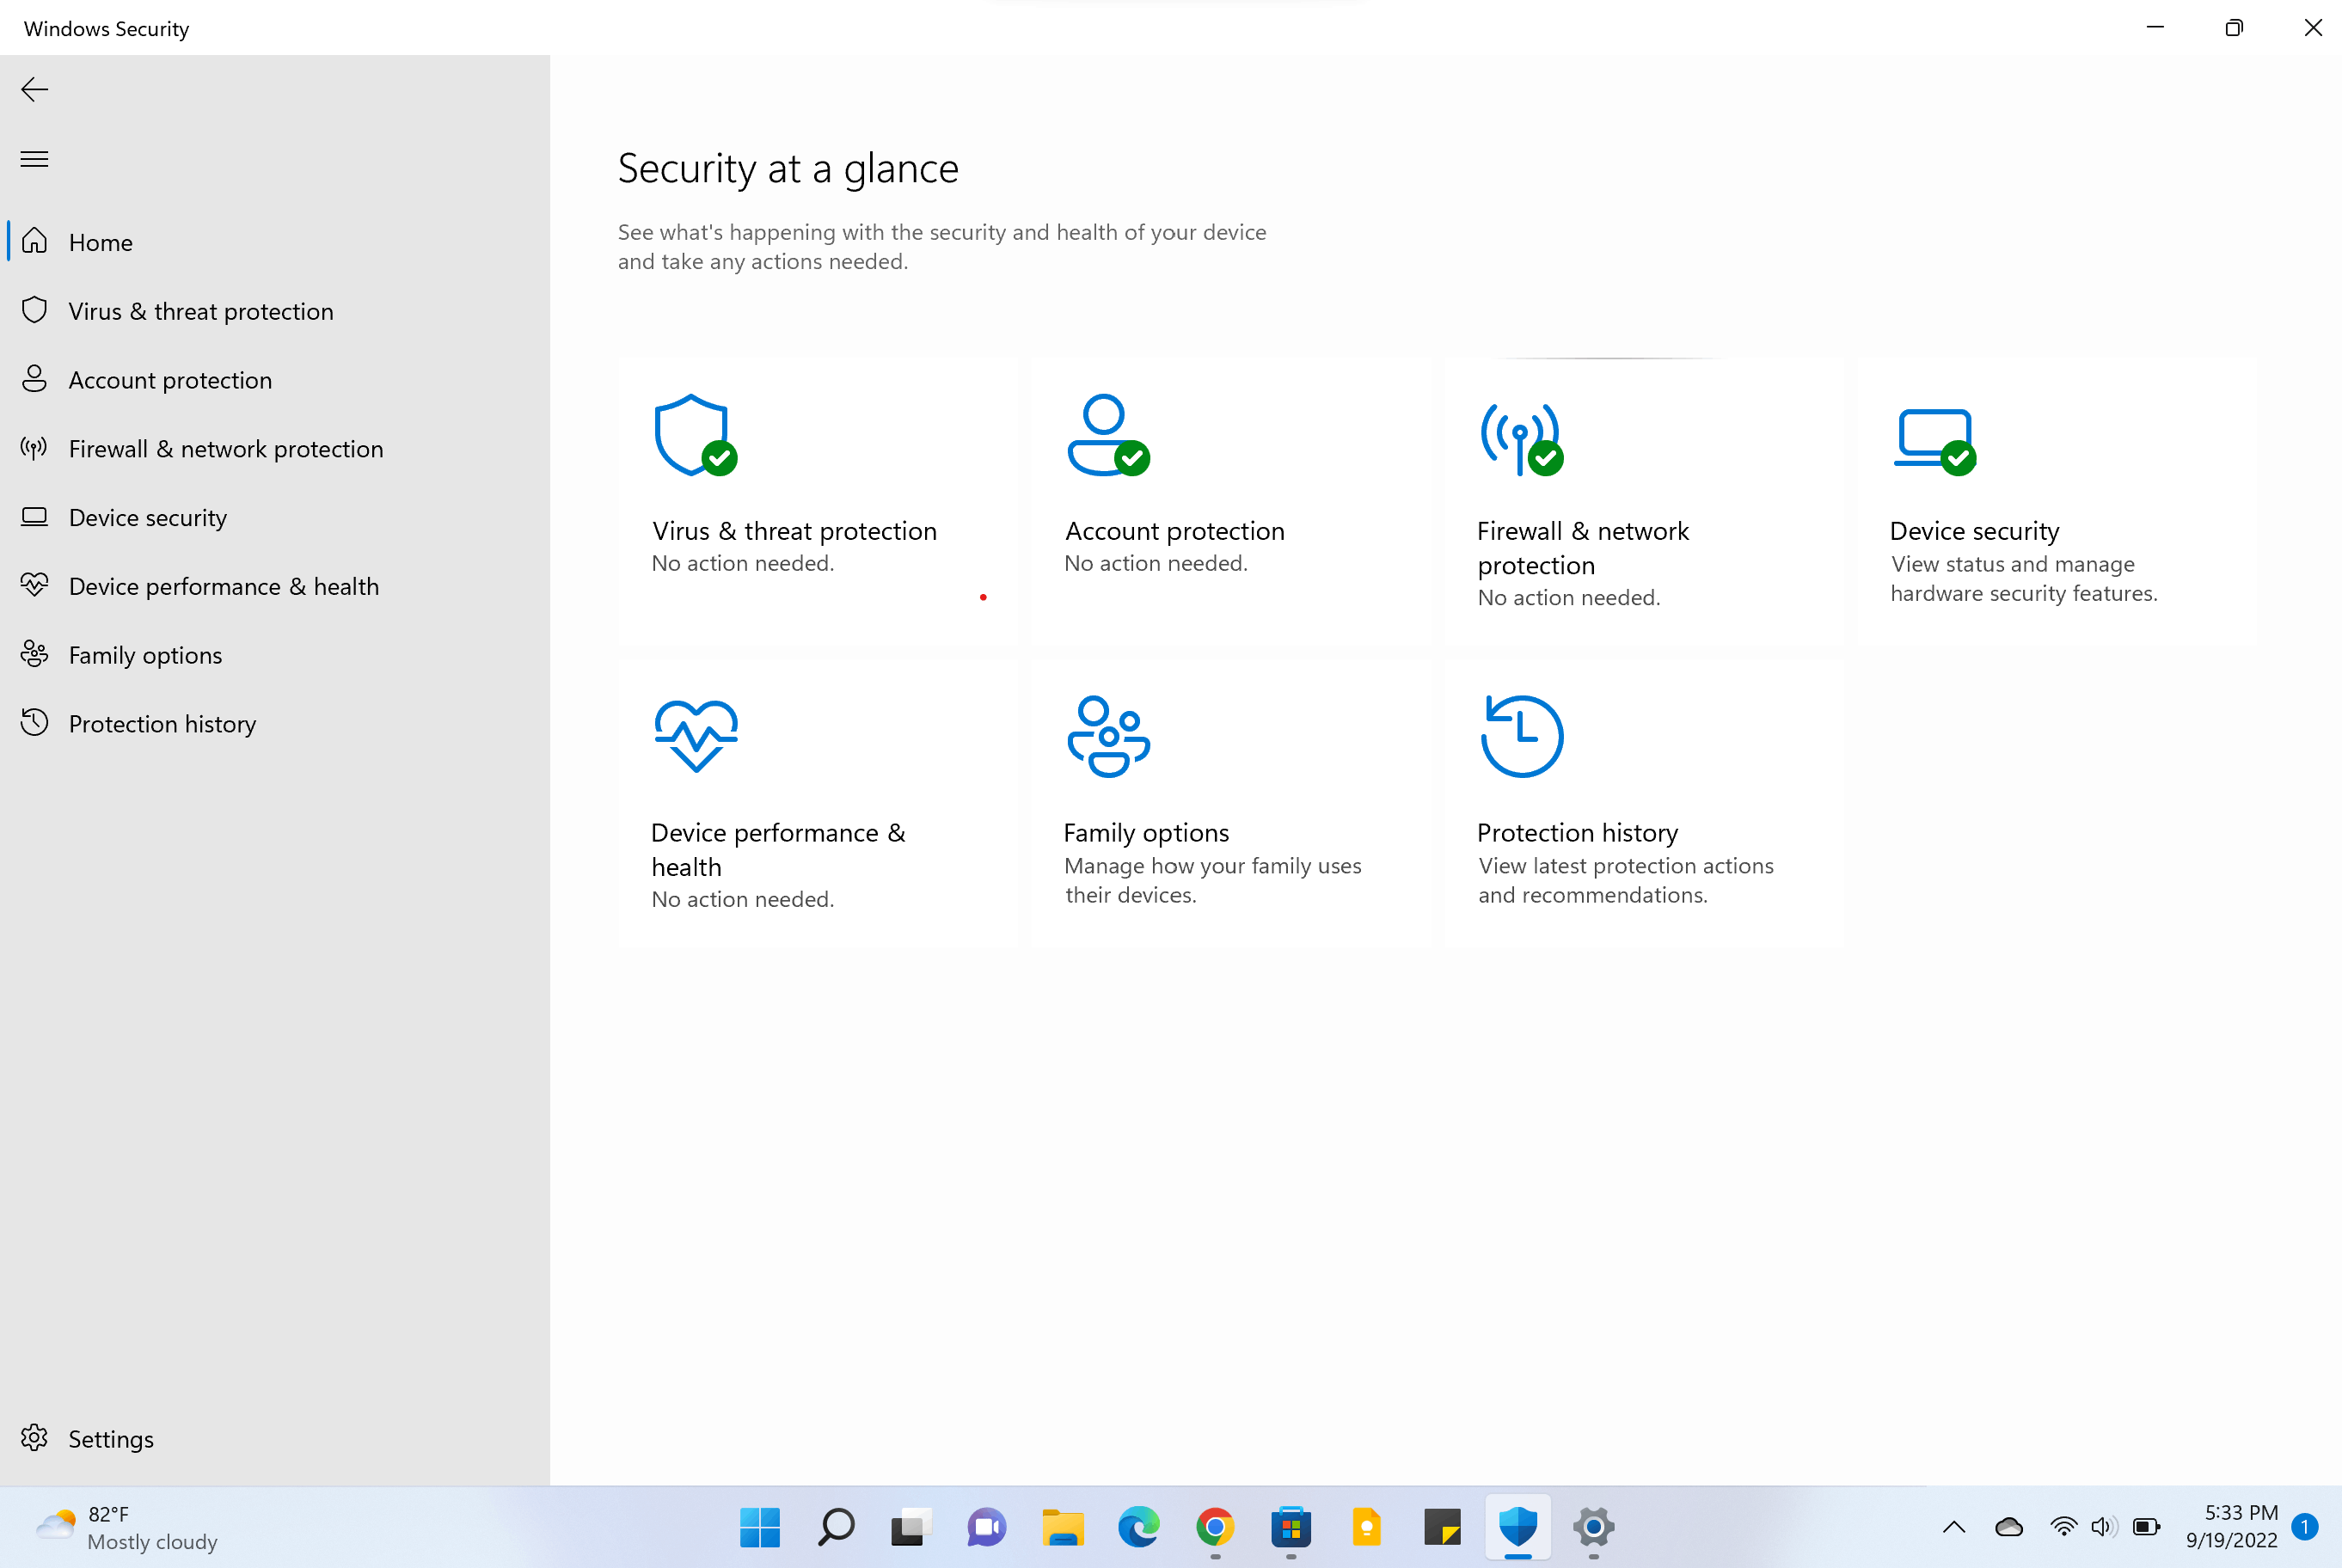Viewport: 2342px width, 1568px height.
Task: Open Firewall & network protection antenna tile
Action: pos(1644,500)
